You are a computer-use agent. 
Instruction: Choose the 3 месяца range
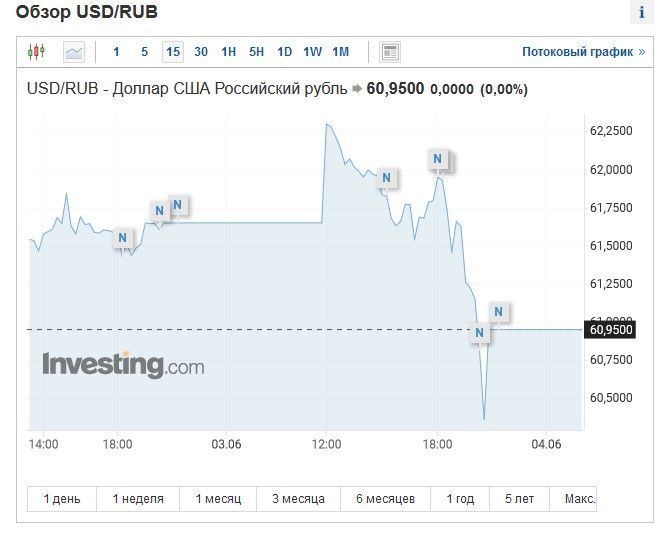tap(298, 498)
